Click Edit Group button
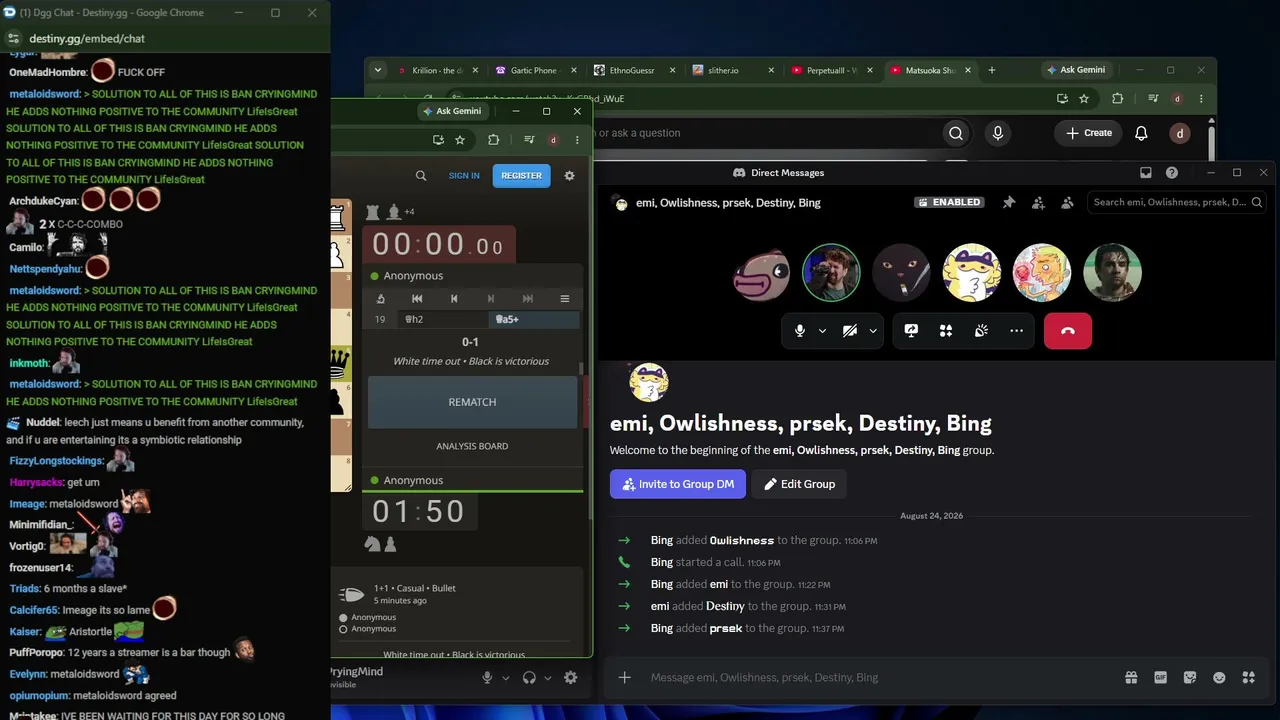Viewport: 1280px width, 720px height. tap(799, 484)
